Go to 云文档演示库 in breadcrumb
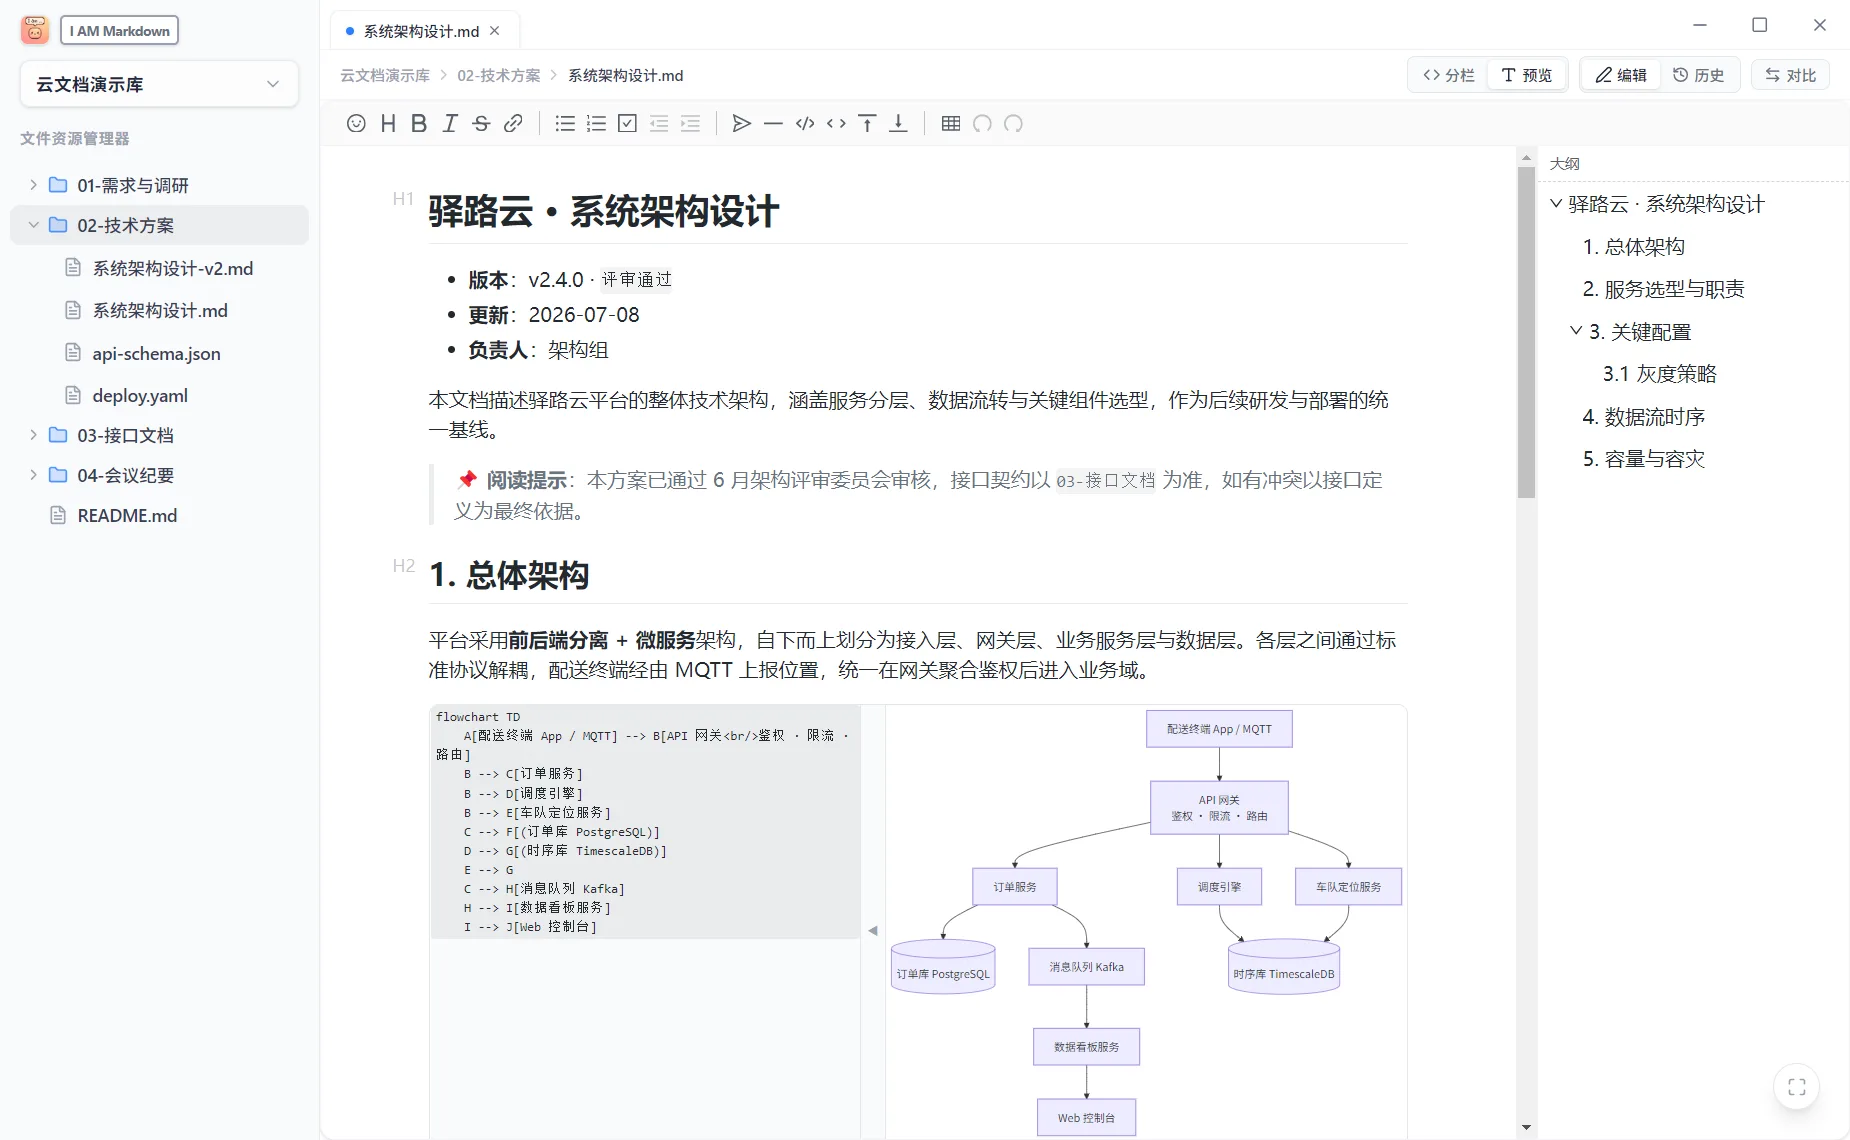The height and width of the screenshot is (1140, 1850). (x=384, y=75)
